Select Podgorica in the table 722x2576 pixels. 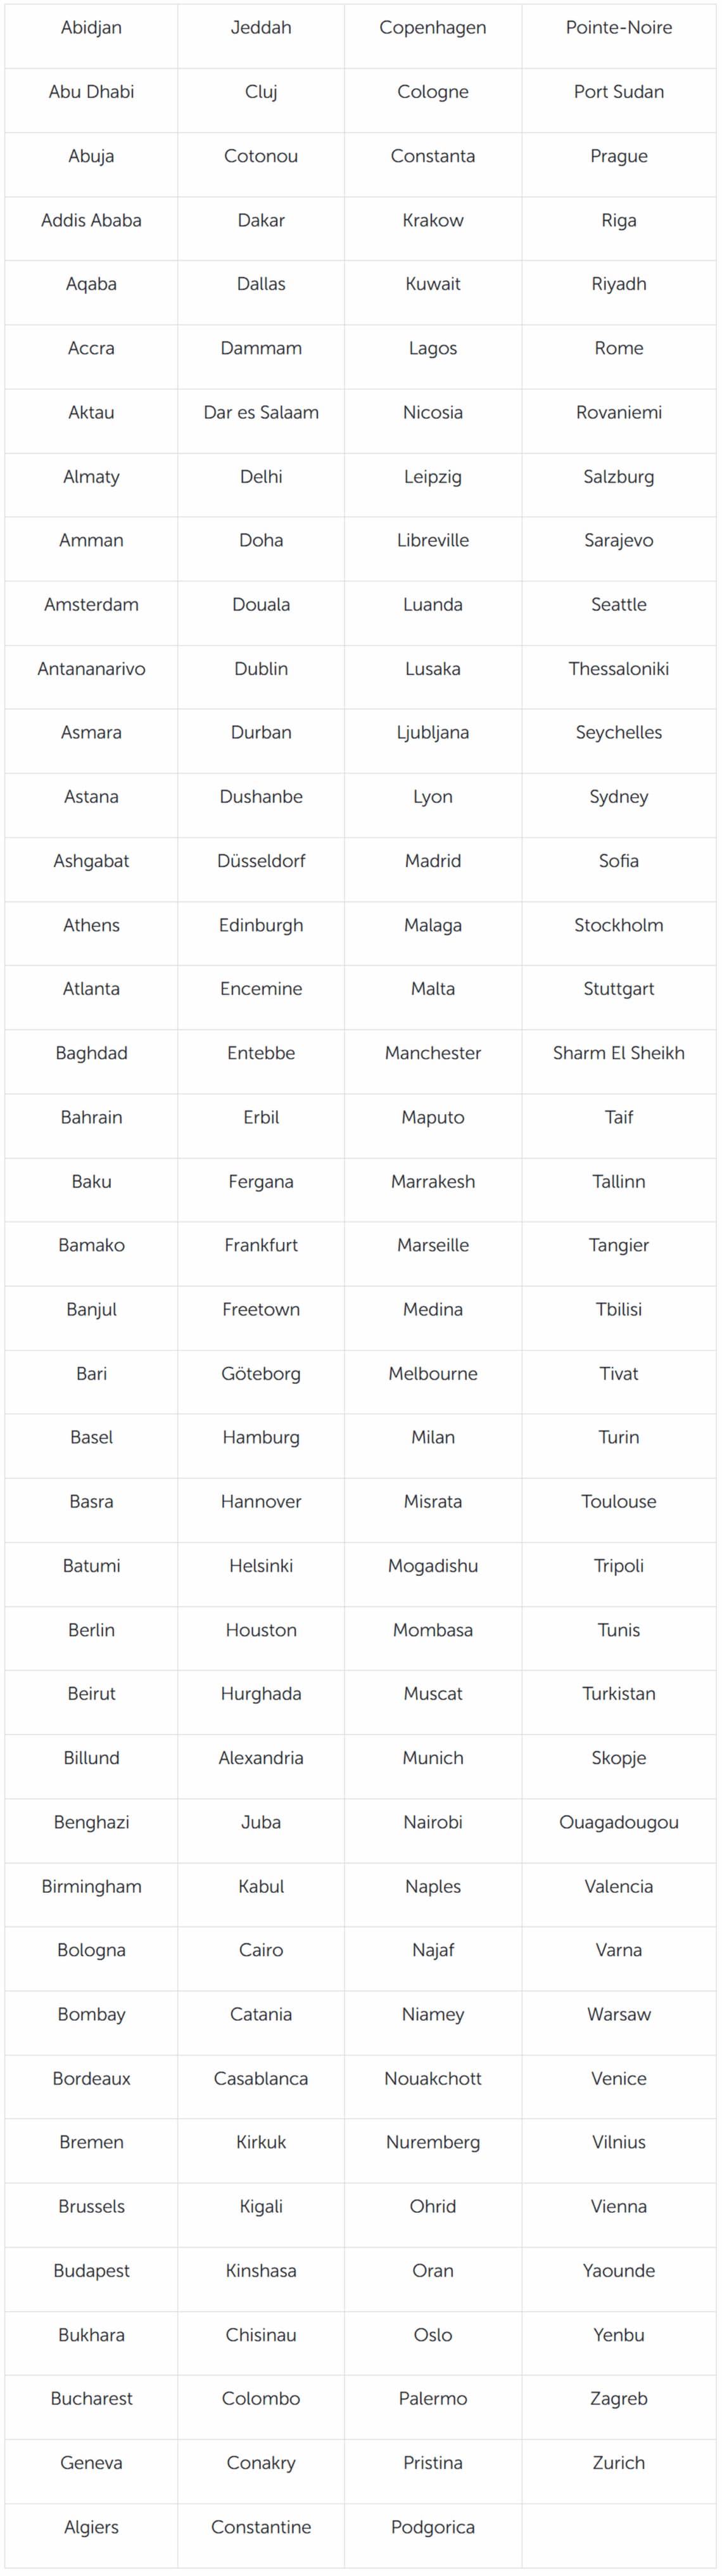[x=432, y=2527]
